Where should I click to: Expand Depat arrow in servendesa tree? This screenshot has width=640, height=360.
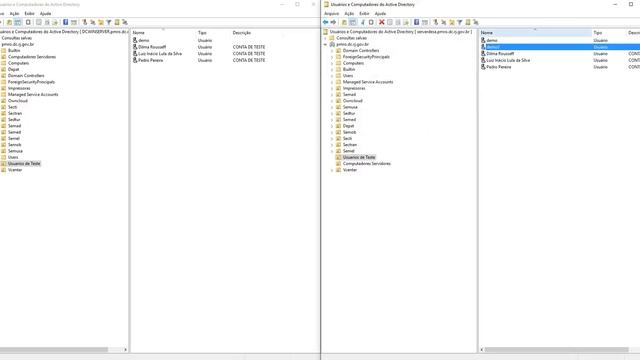pyautogui.click(x=332, y=126)
